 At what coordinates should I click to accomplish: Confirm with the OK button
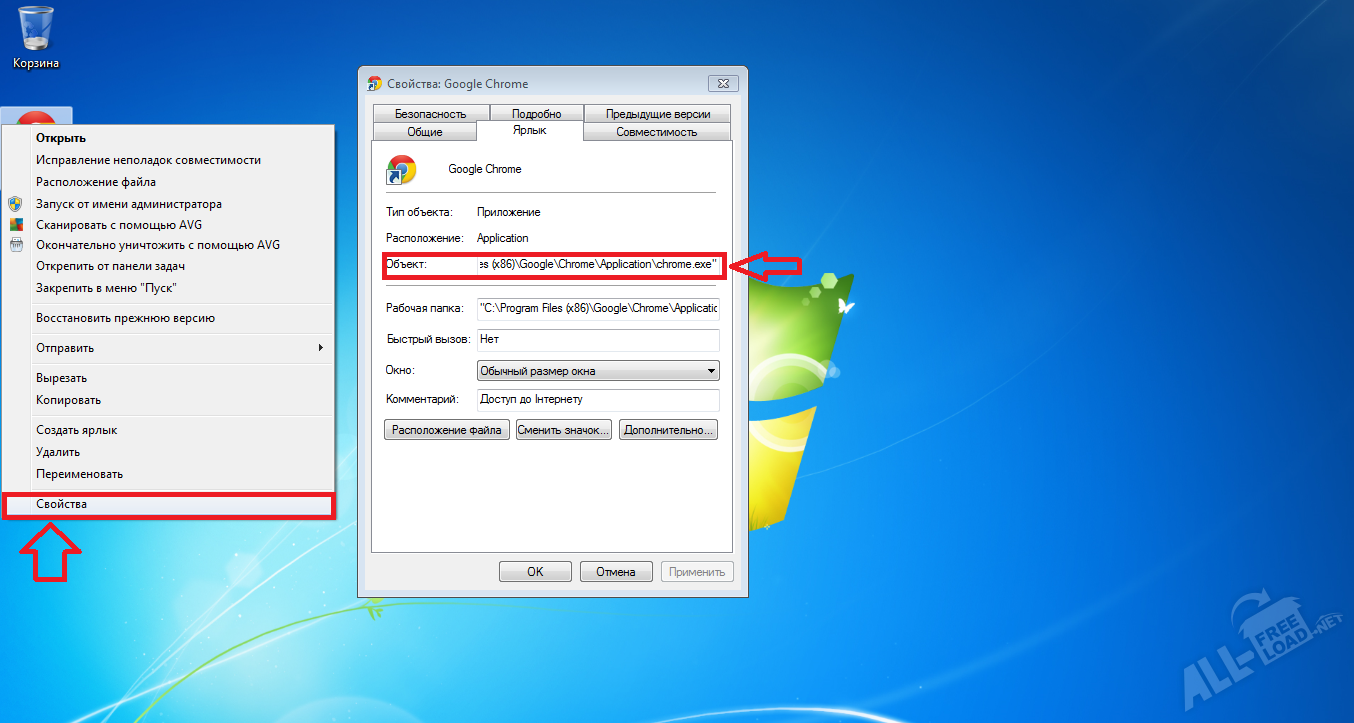535,572
